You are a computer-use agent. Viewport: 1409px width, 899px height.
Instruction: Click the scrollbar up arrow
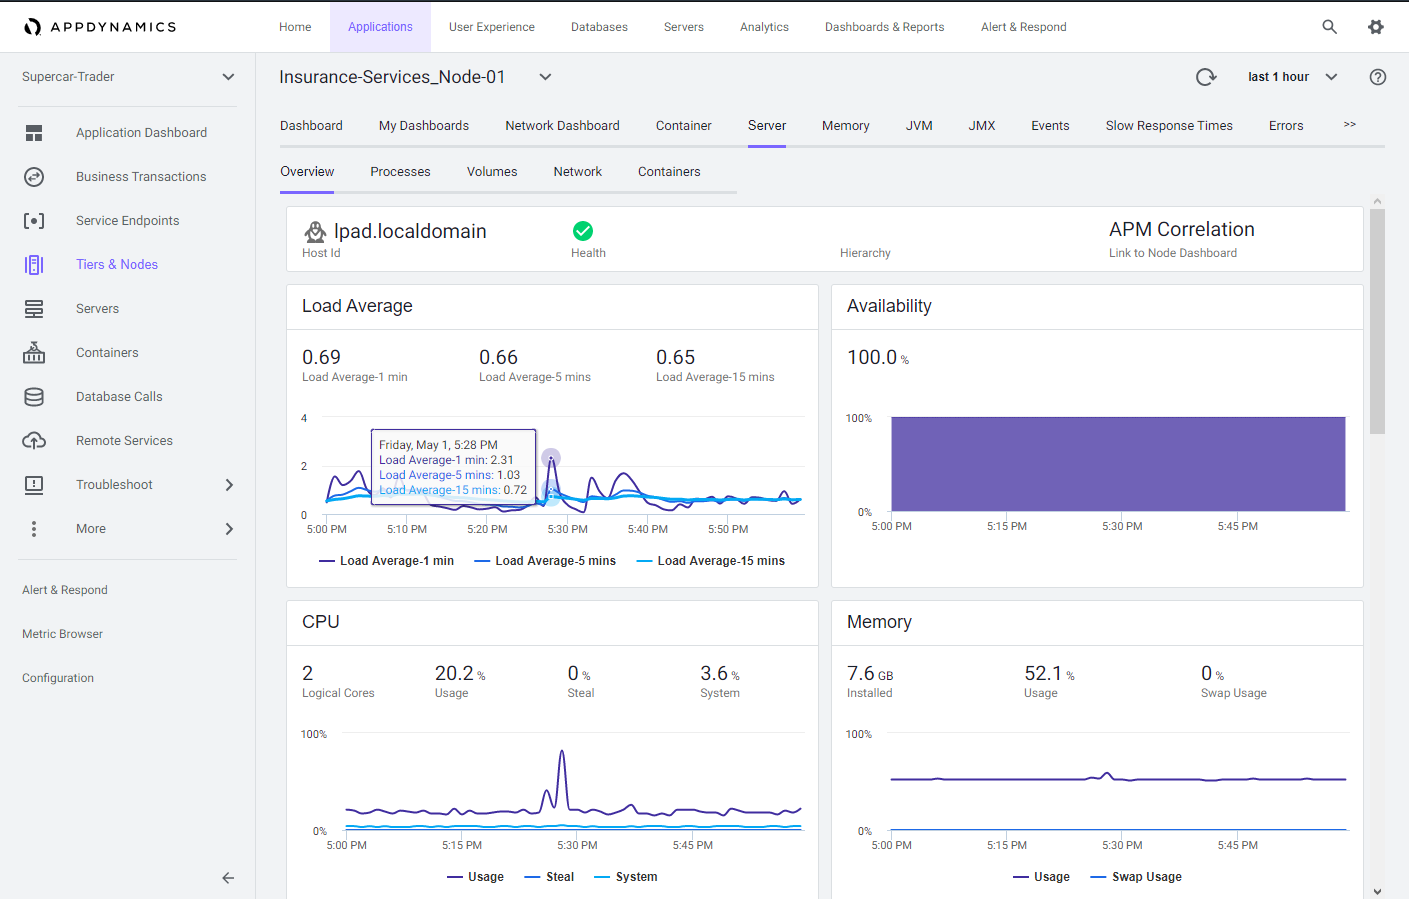(x=1378, y=202)
